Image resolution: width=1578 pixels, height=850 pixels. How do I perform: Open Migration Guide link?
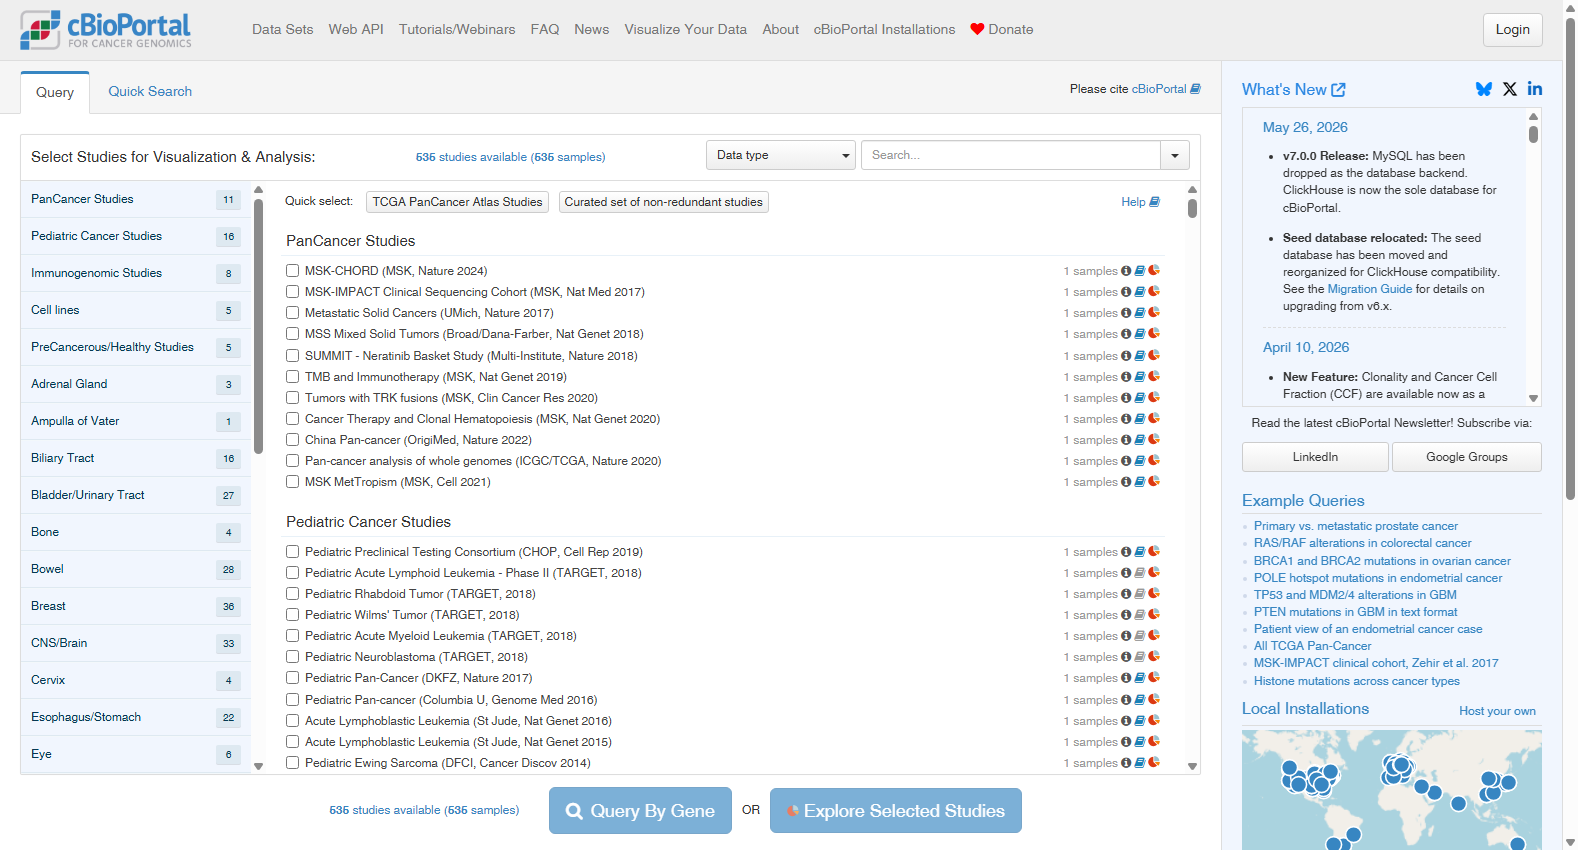click(x=1370, y=289)
